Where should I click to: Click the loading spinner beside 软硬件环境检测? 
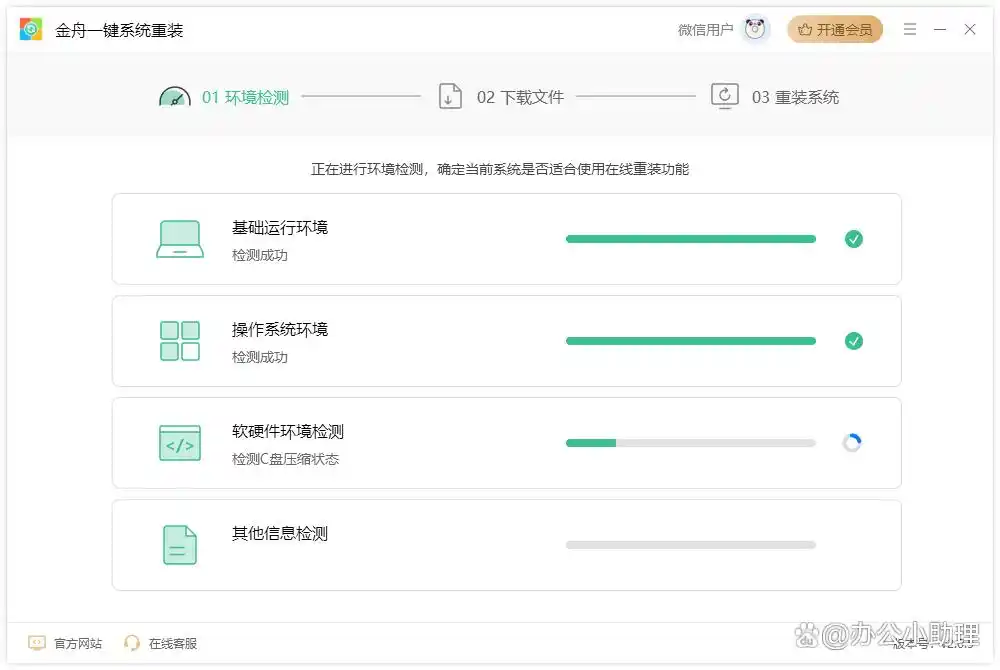(x=853, y=442)
